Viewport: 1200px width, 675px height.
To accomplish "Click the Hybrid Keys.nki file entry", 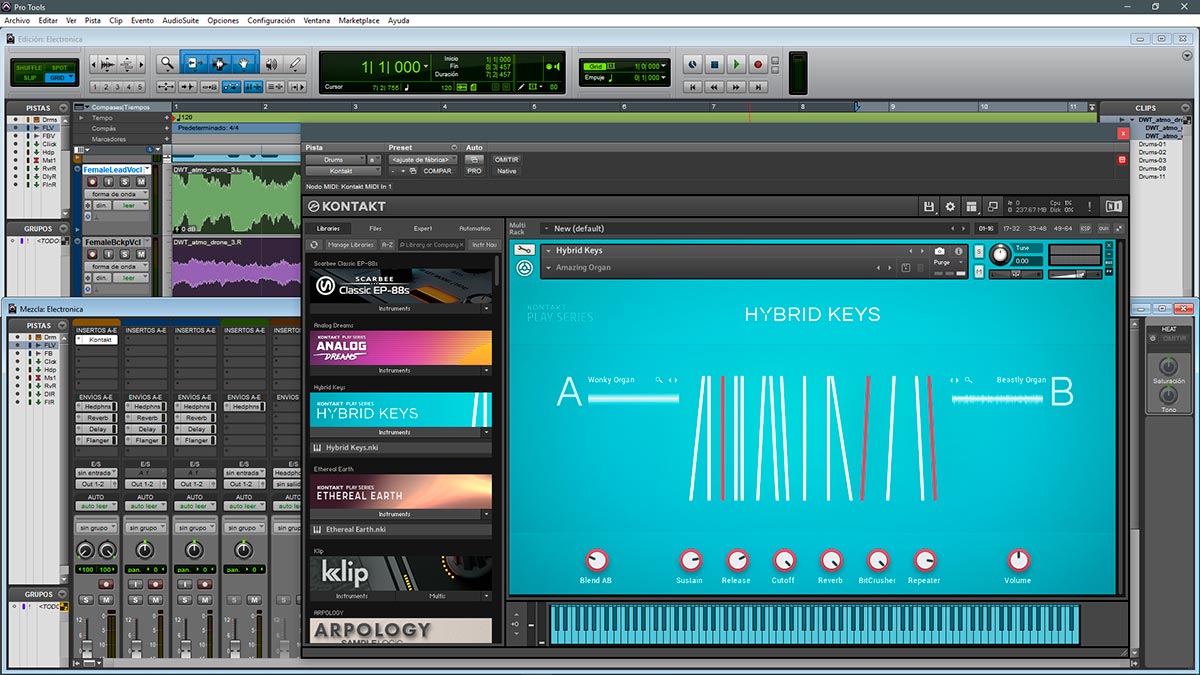I will tap(402, 448).
